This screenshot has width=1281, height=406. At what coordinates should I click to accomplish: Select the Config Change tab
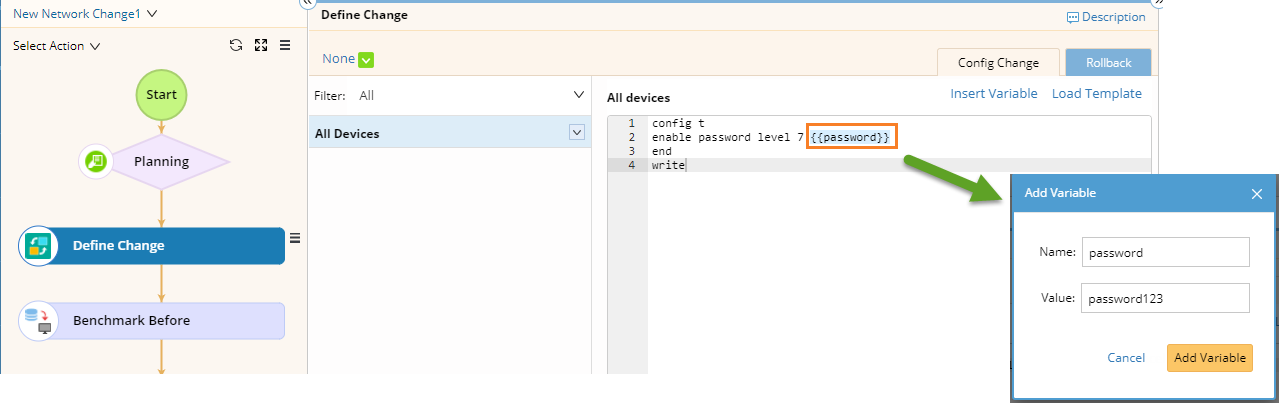pos(998,62)
